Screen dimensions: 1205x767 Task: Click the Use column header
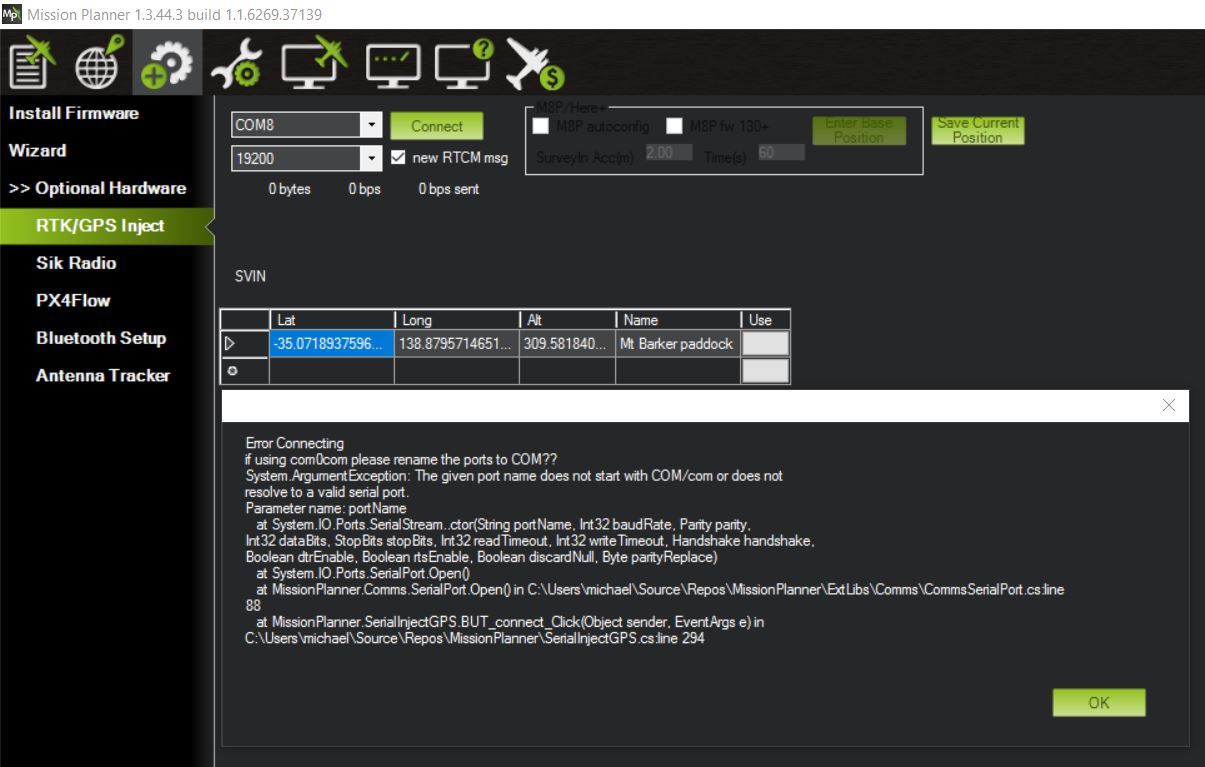pos(765,320)
